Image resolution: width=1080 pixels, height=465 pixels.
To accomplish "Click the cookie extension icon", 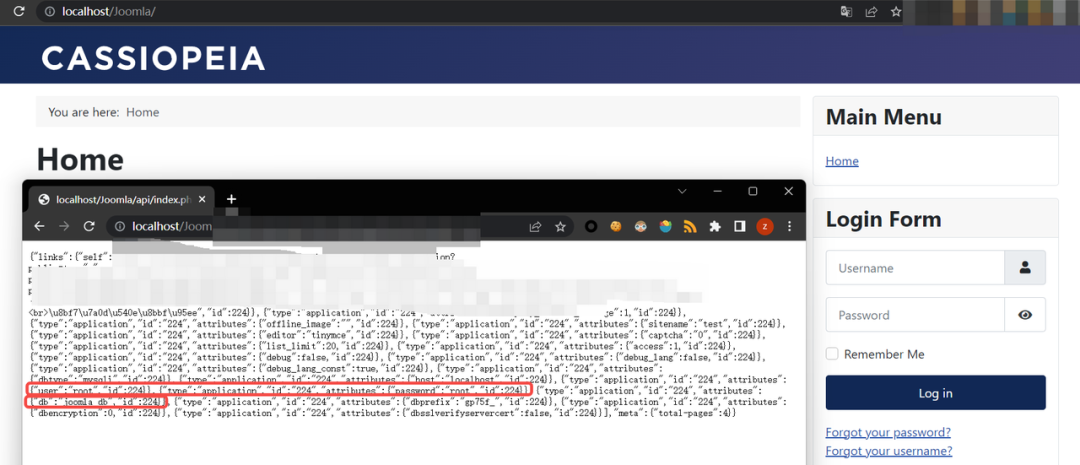I will coord(617,227).
